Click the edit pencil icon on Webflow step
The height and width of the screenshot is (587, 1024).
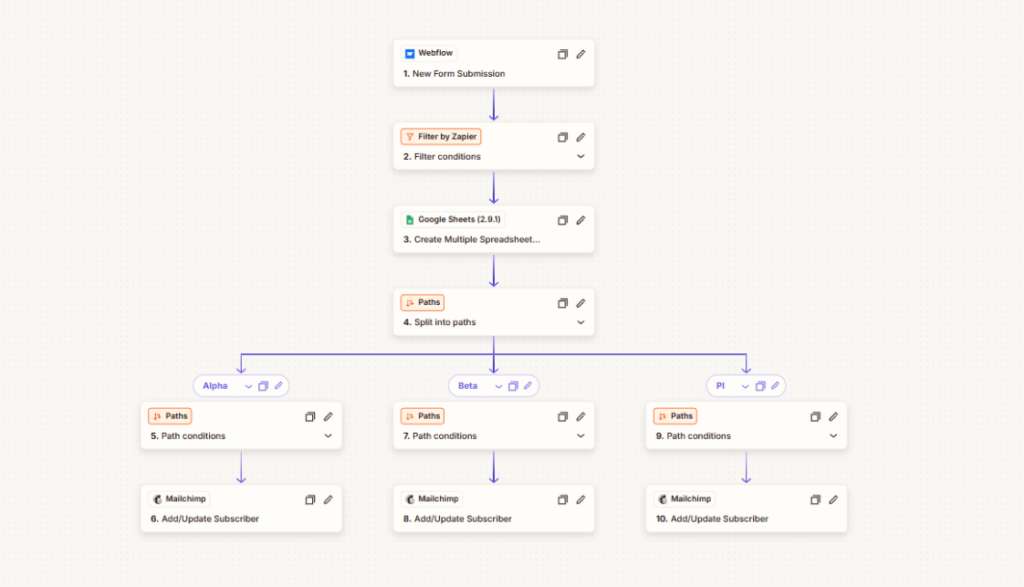tap(580, 54)
